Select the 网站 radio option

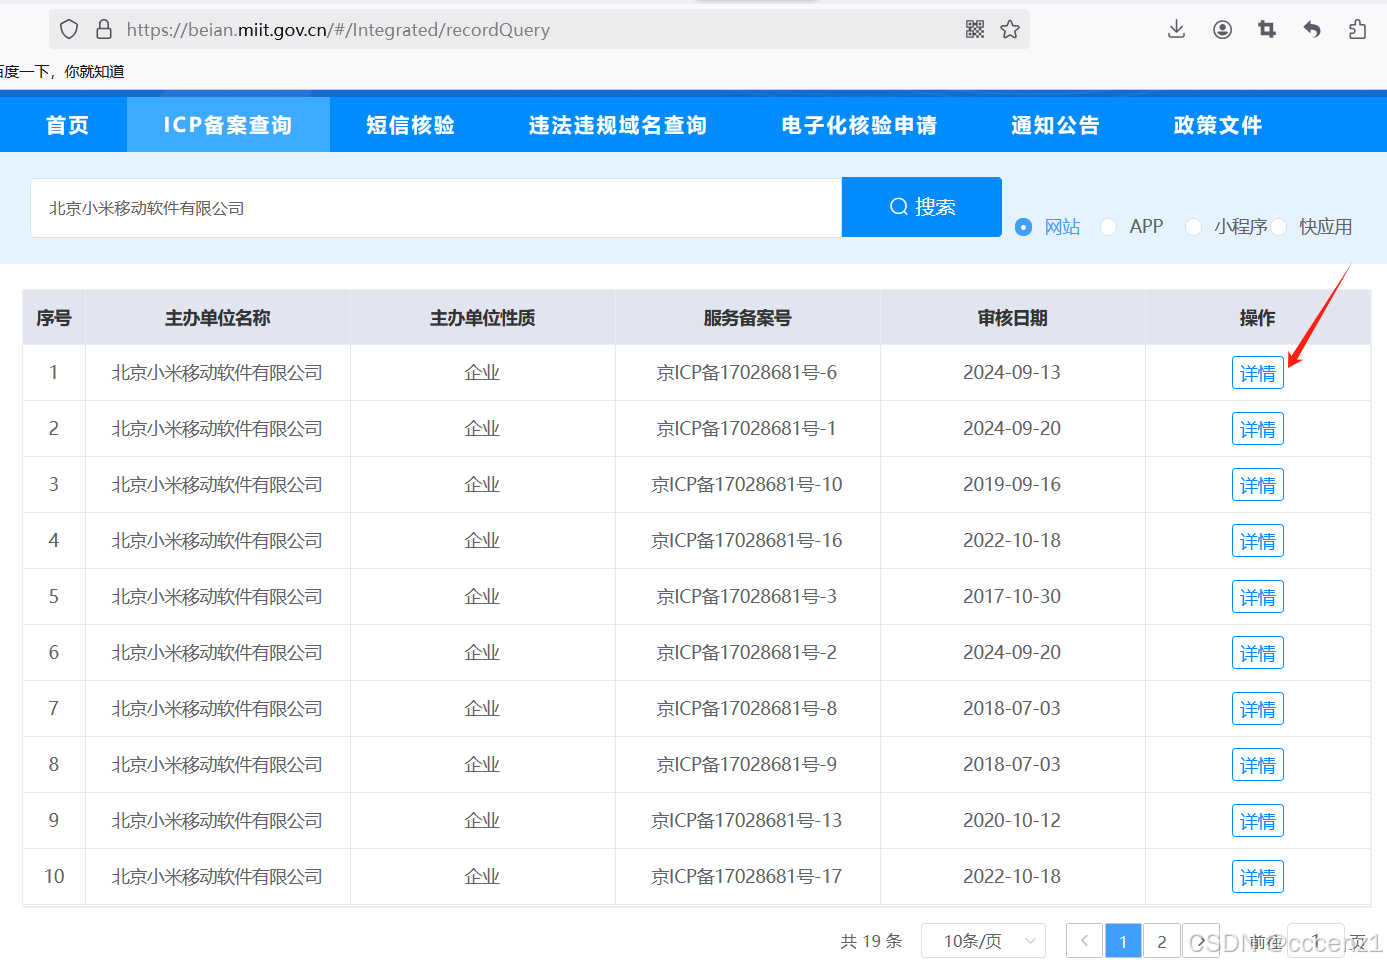[x=1023, y=227]
